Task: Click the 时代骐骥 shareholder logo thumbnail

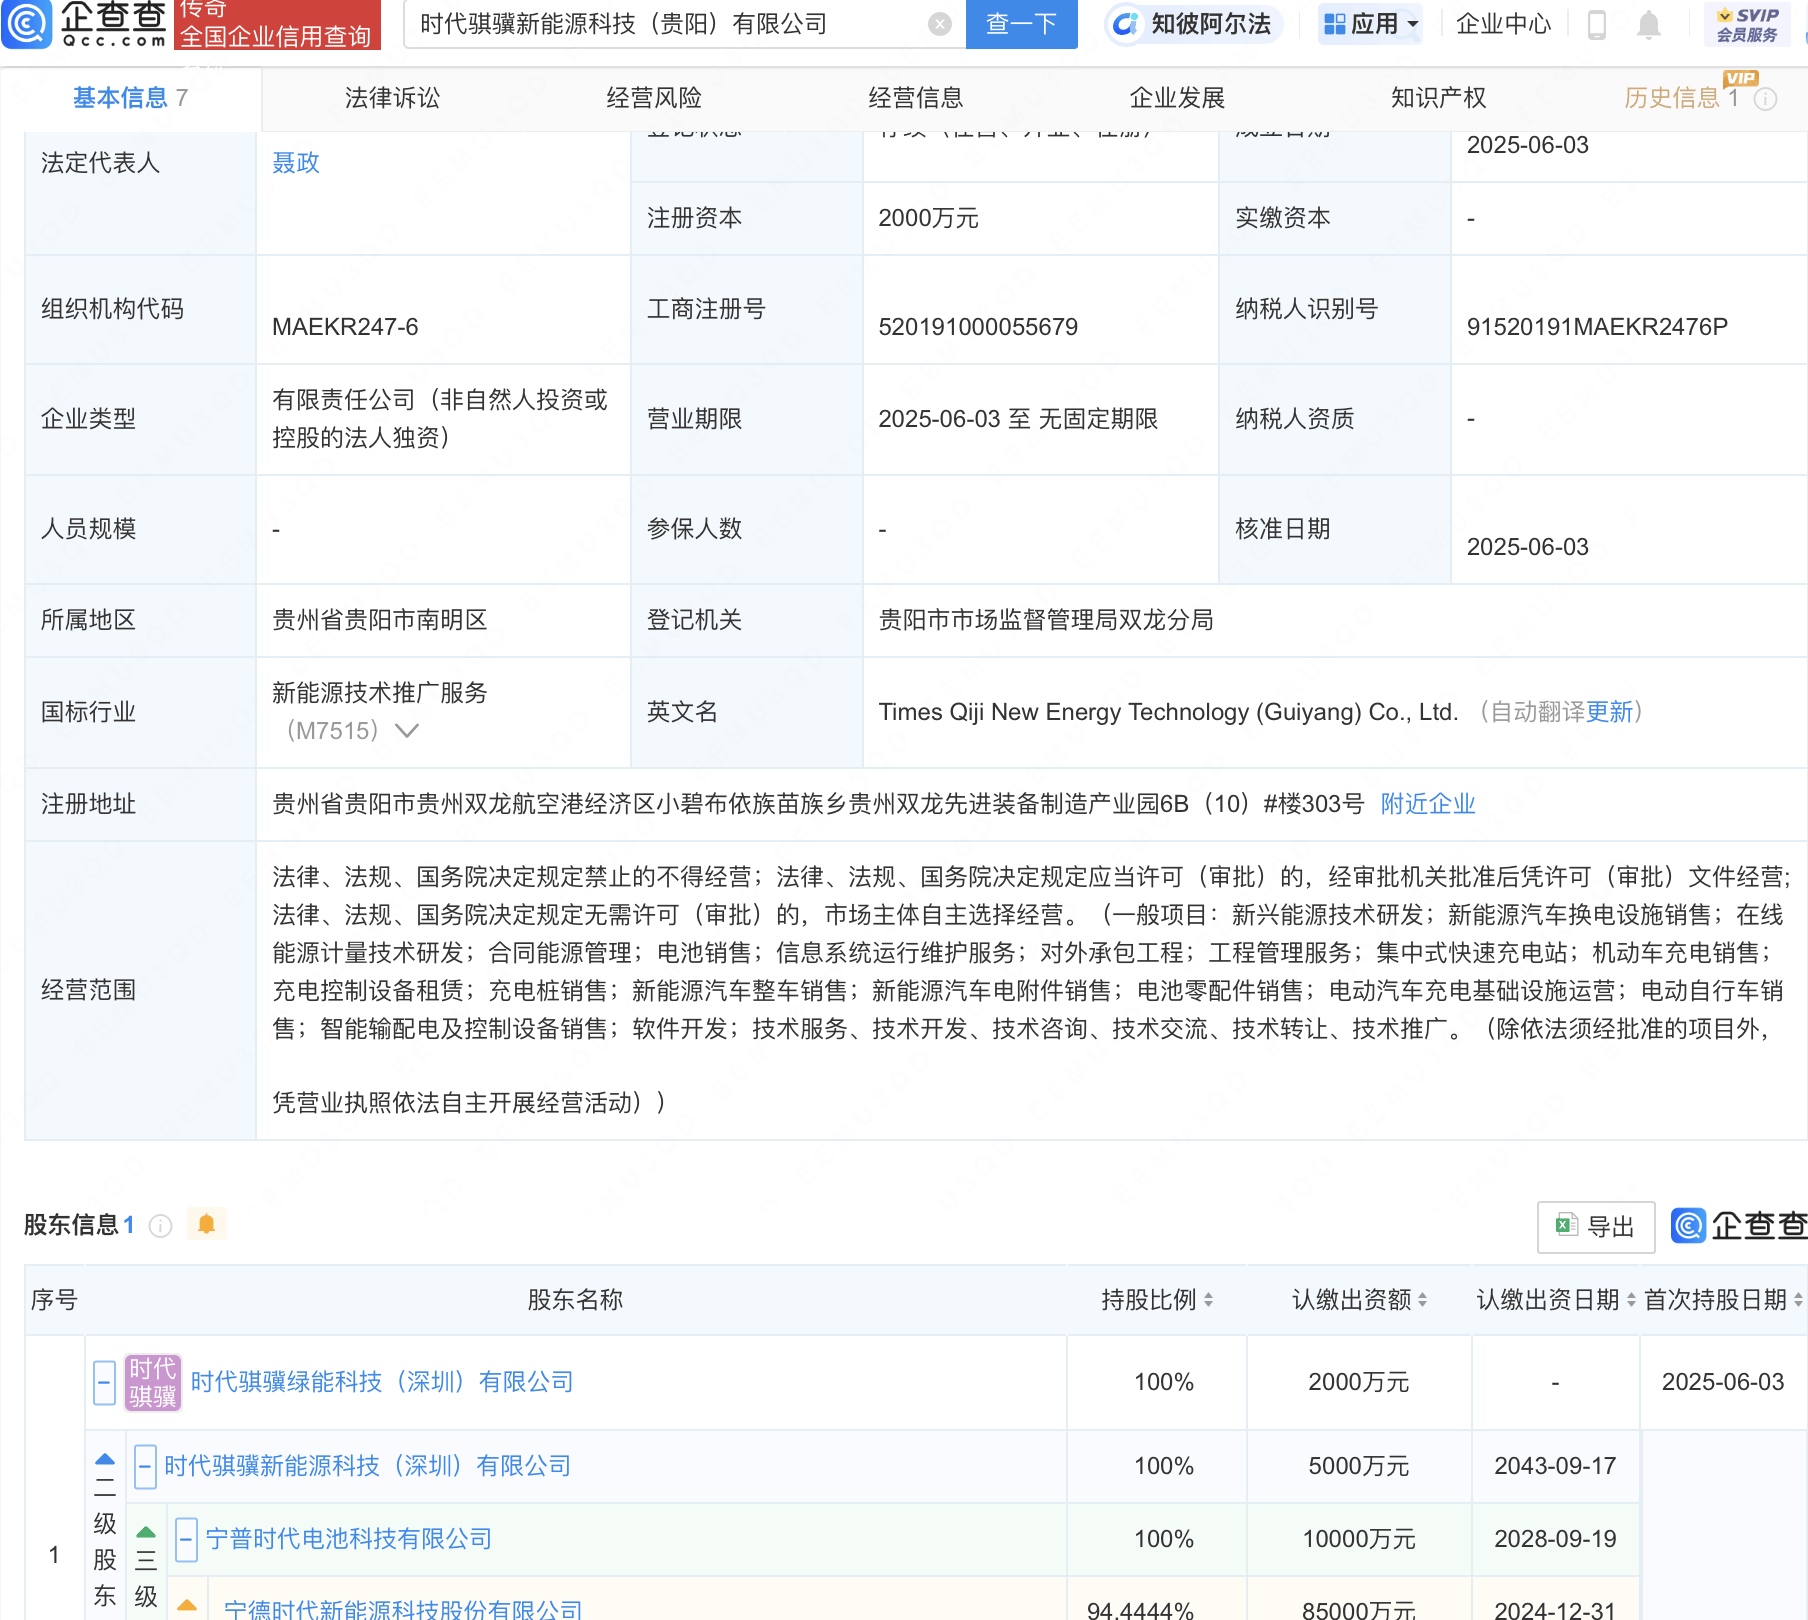Action: (152, 1382)
